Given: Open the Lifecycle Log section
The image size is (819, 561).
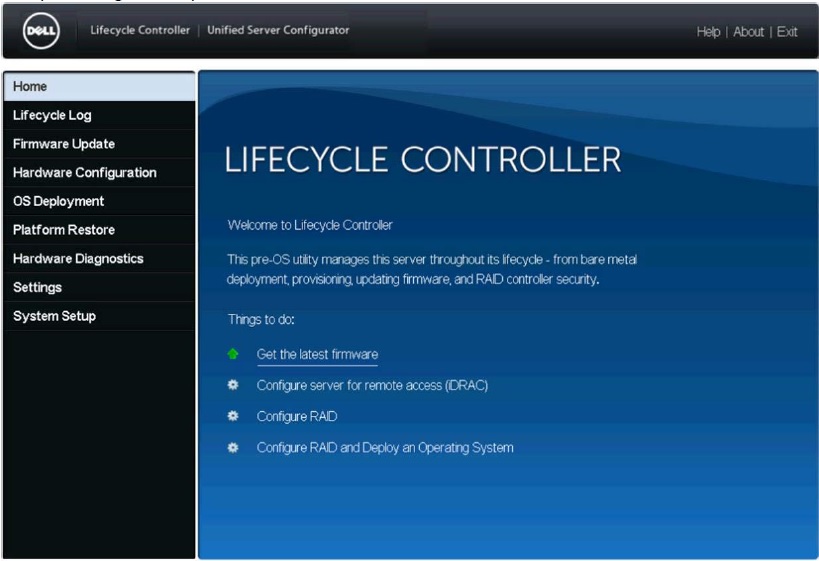Looking at the screenshot, I should pos(99,115).
